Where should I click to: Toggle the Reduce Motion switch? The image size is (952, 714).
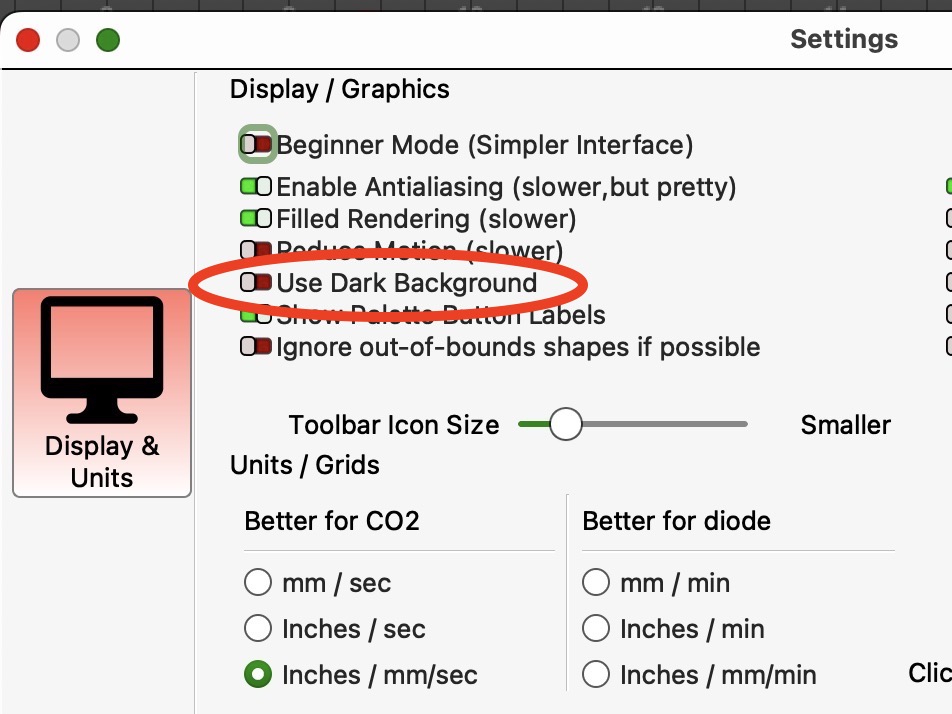click(256, 250)
